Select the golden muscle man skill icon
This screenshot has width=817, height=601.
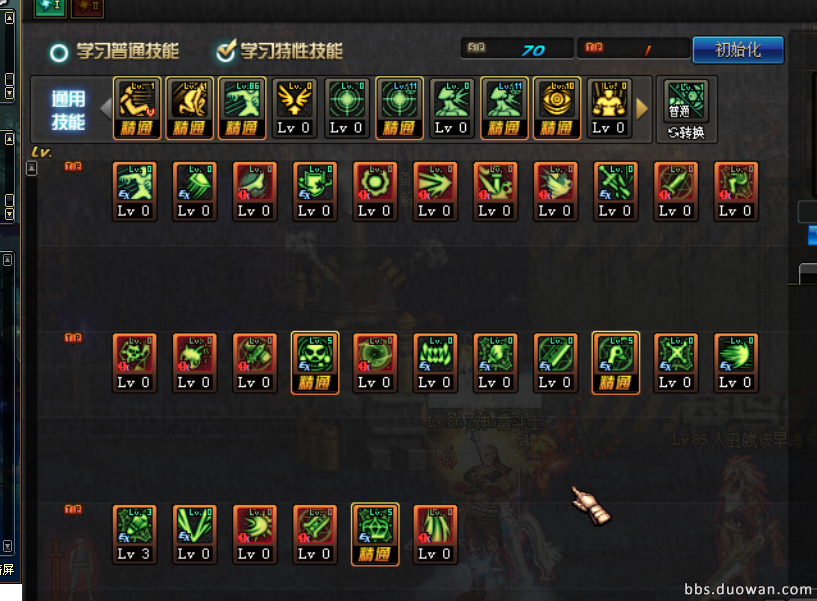(x=609, y=108)
